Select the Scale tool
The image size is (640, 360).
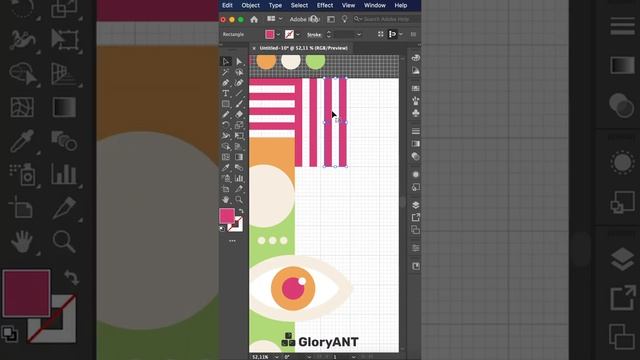coord(239,125)
